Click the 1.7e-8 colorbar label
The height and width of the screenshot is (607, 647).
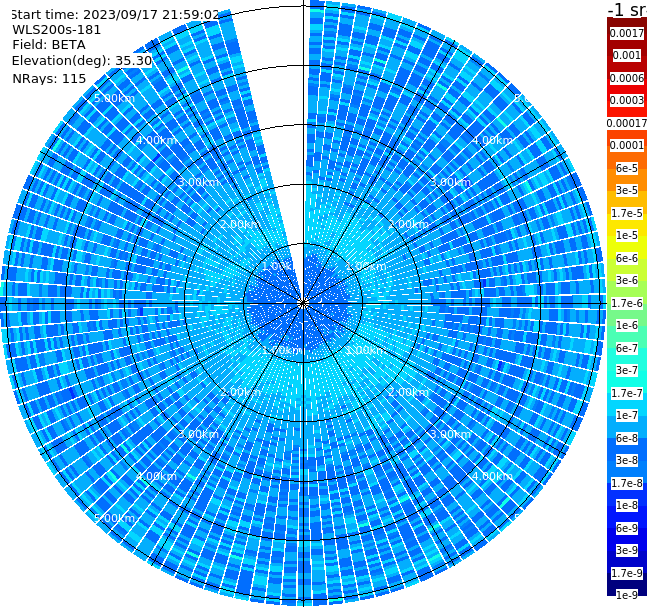pyautogui.click(x=627, y=483)
